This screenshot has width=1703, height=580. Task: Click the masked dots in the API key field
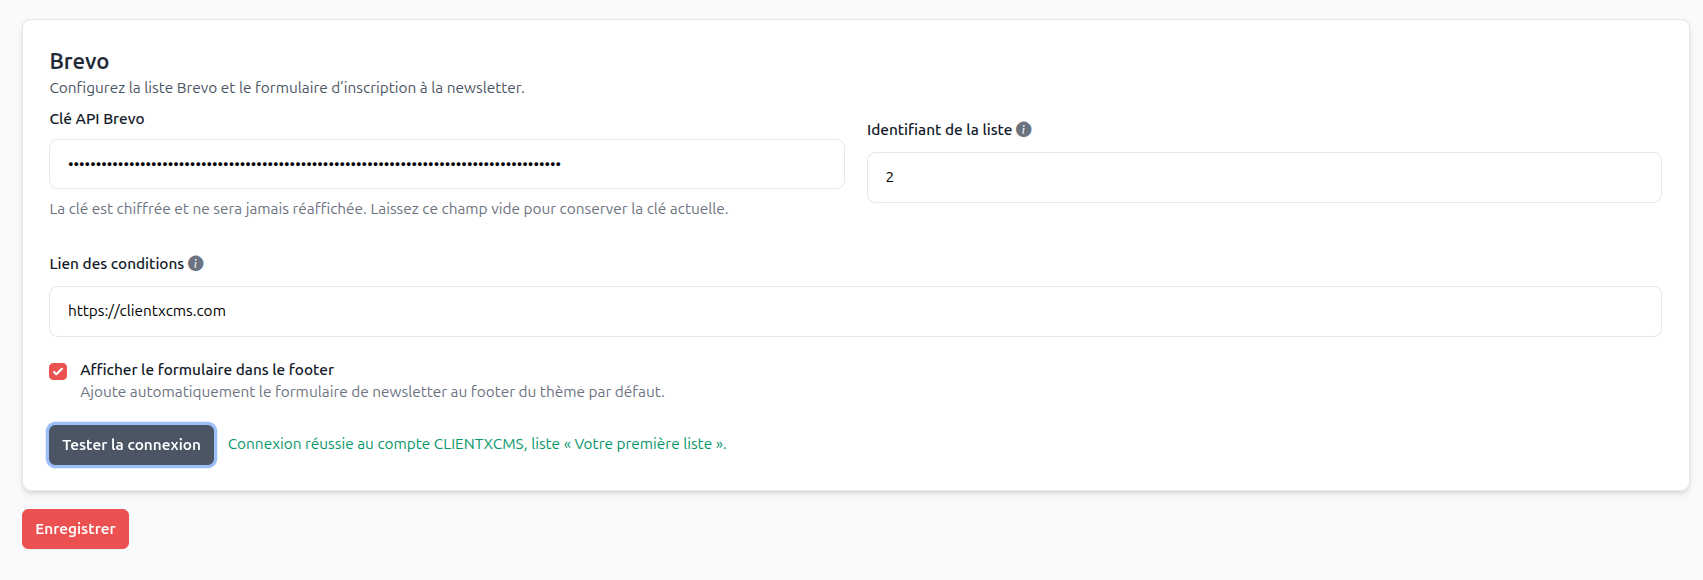click(314, 164)
